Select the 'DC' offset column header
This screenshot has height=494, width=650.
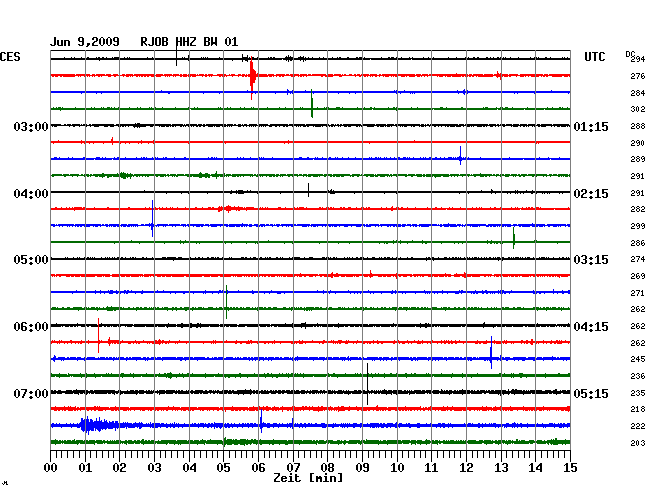tap(630, 54)
